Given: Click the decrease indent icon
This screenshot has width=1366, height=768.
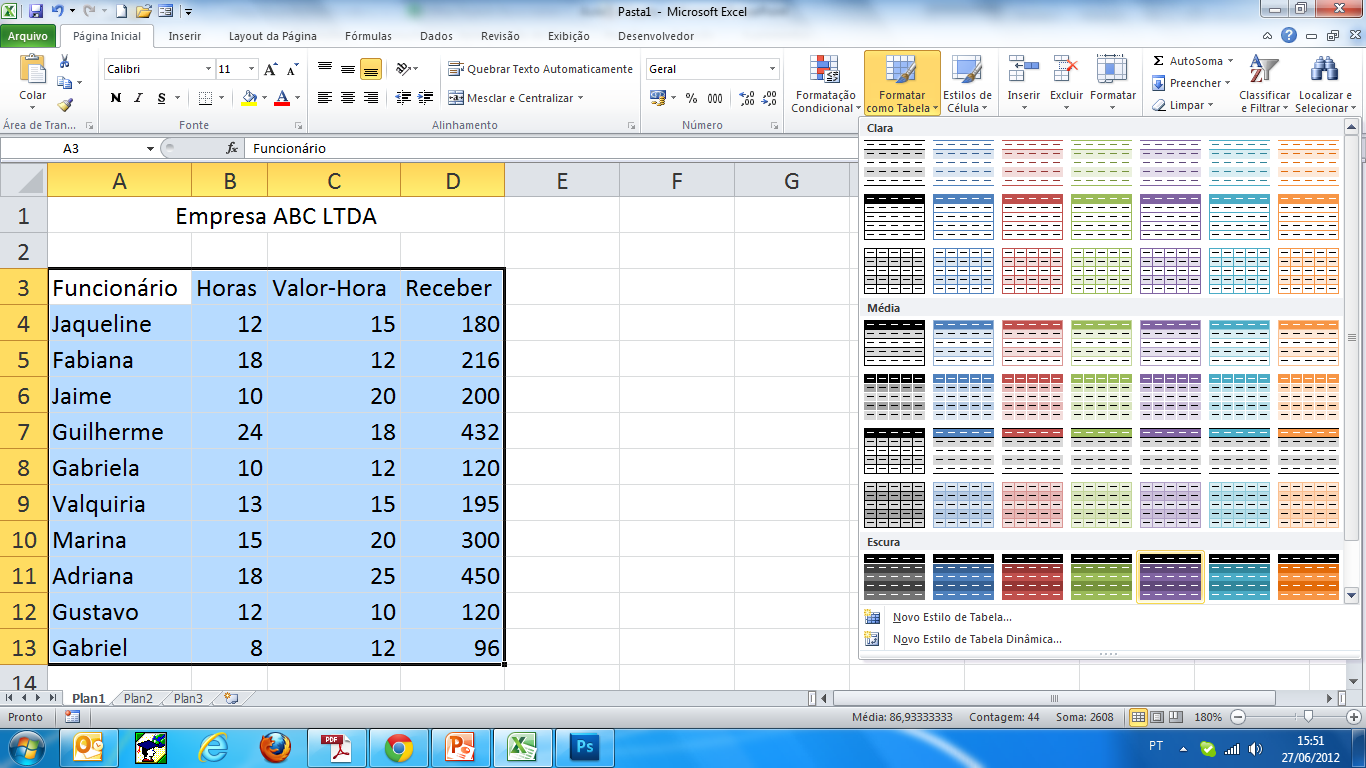Looking at the screenshot, I should (x=403, y=98).
